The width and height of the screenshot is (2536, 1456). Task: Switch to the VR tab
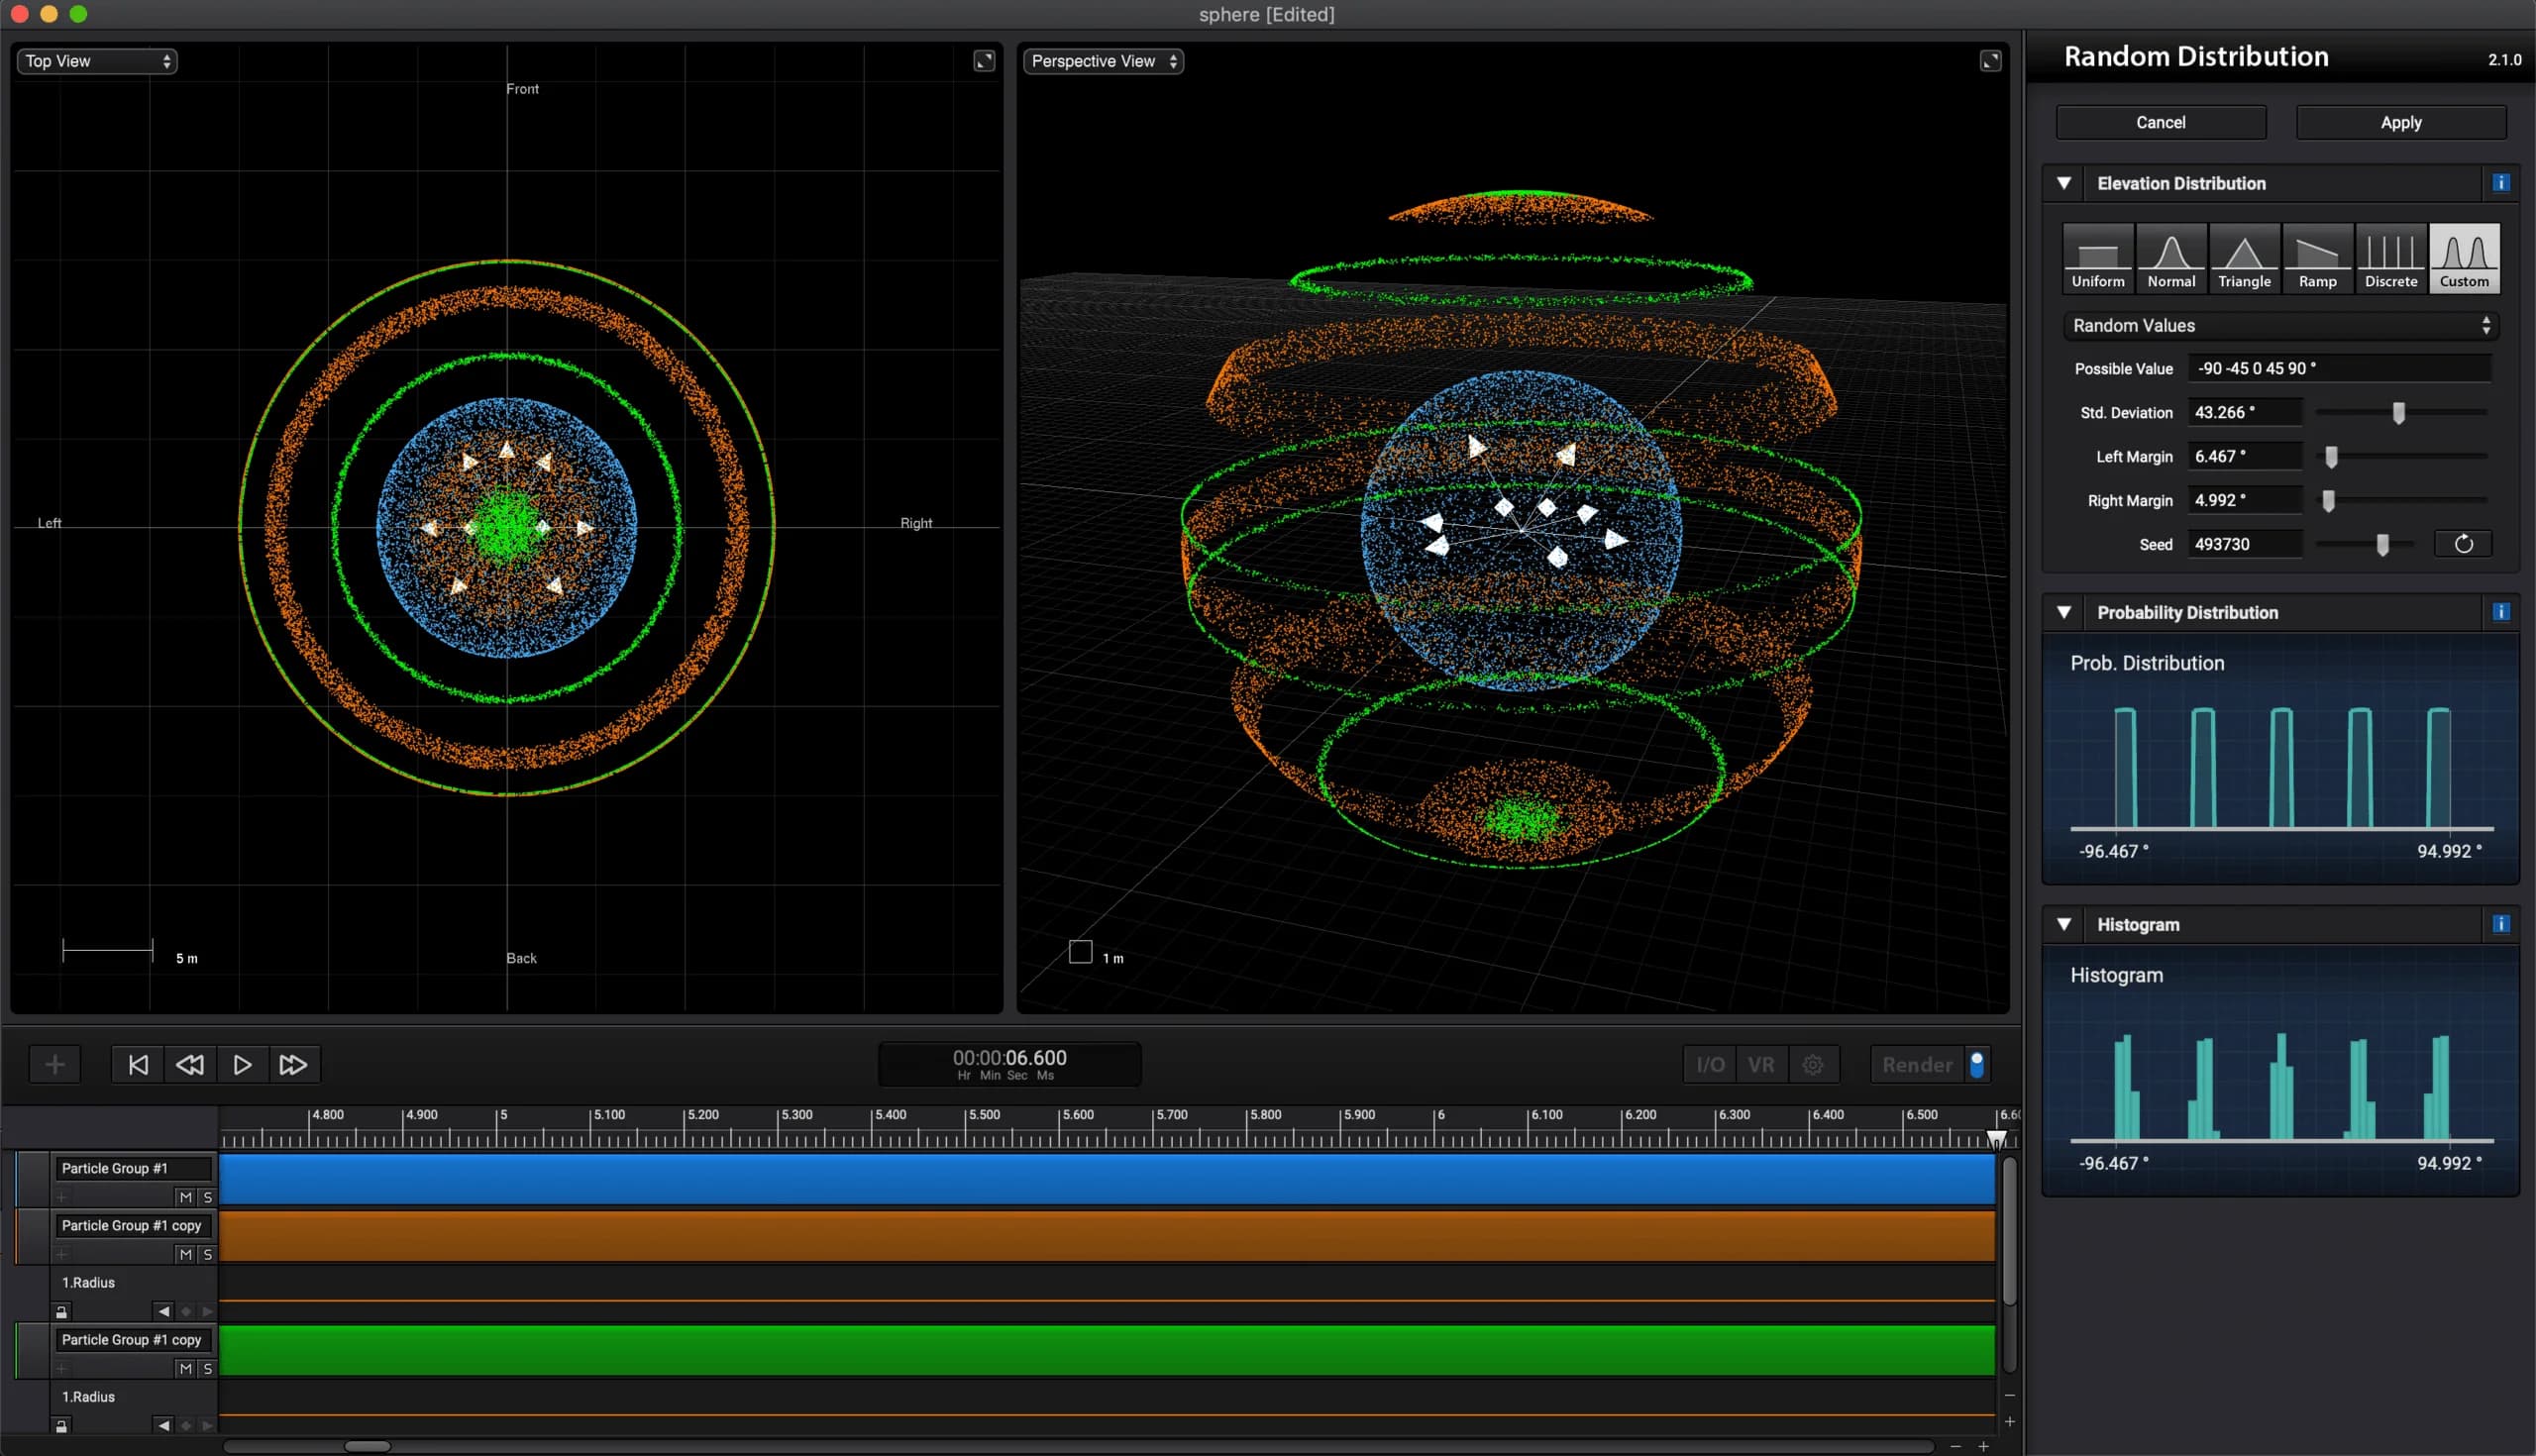(1762, 1064)
